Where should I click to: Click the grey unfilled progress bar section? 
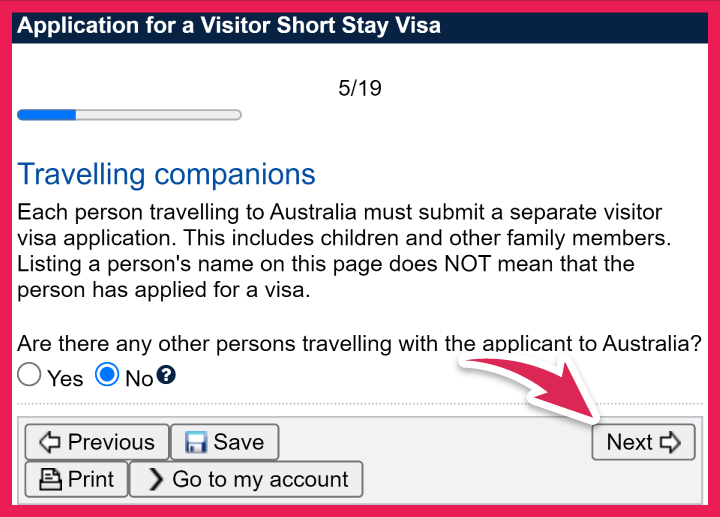coord(158,115)
